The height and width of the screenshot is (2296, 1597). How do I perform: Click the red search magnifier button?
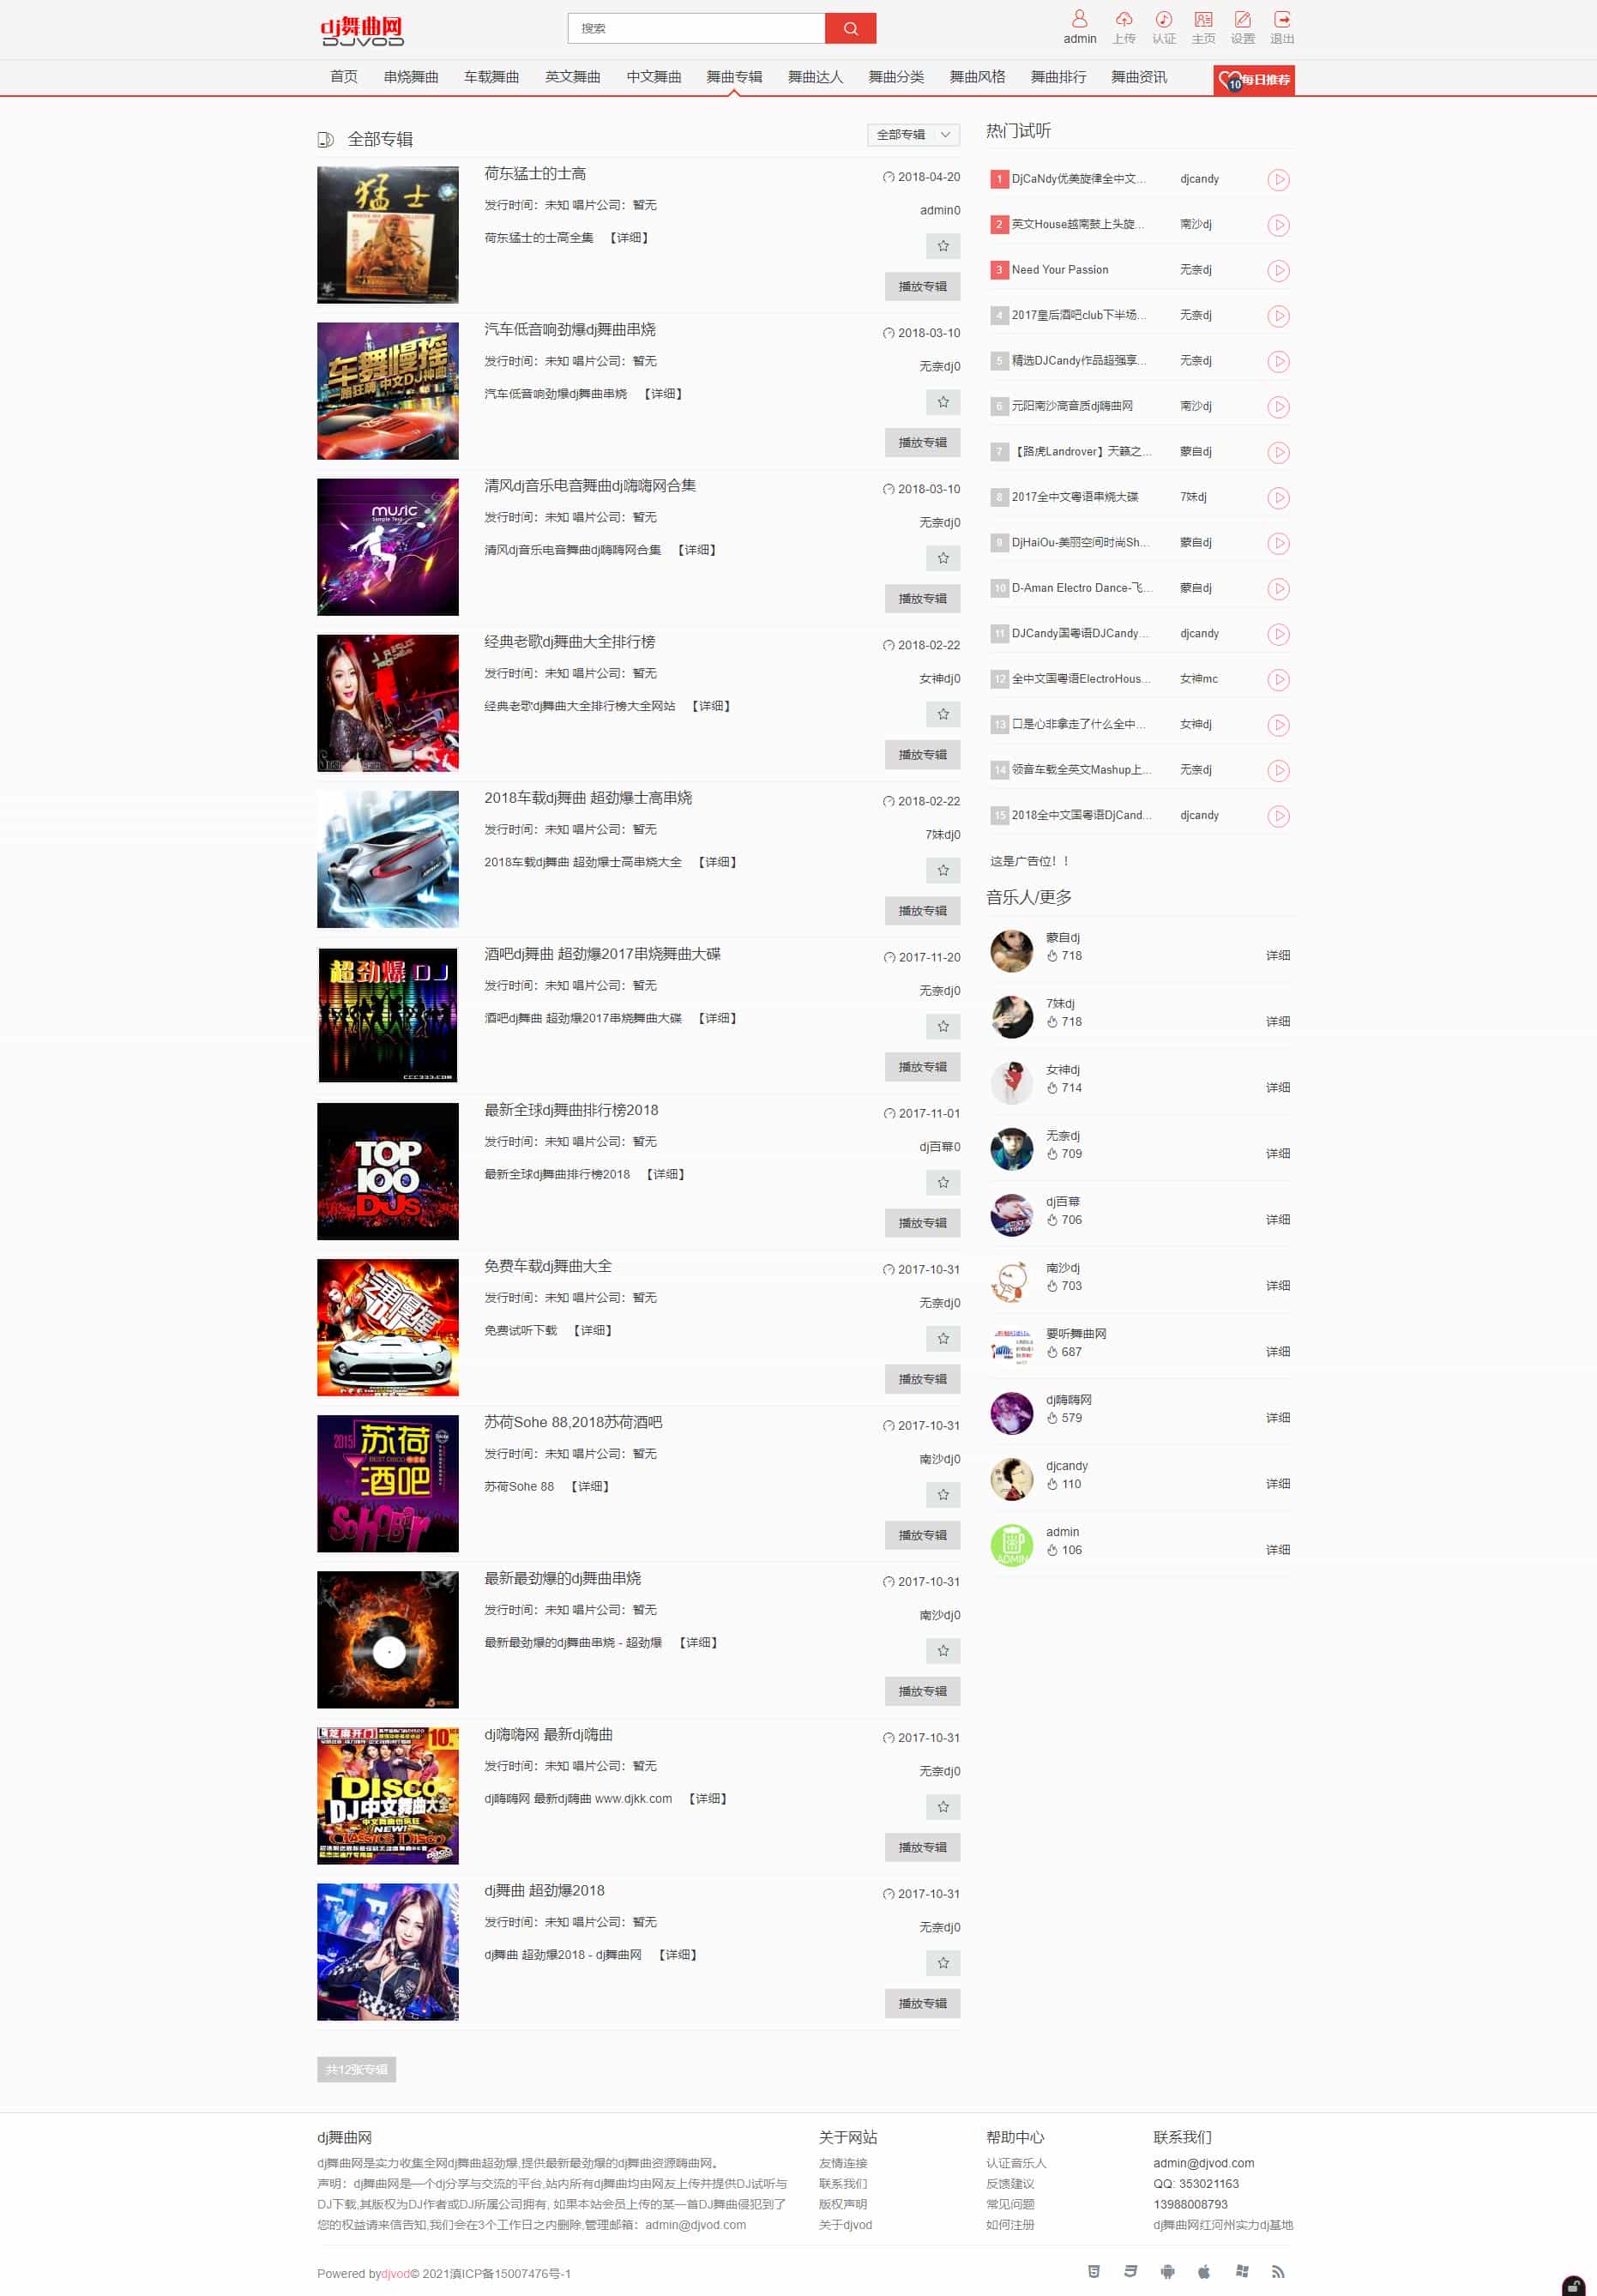(850, 28)
